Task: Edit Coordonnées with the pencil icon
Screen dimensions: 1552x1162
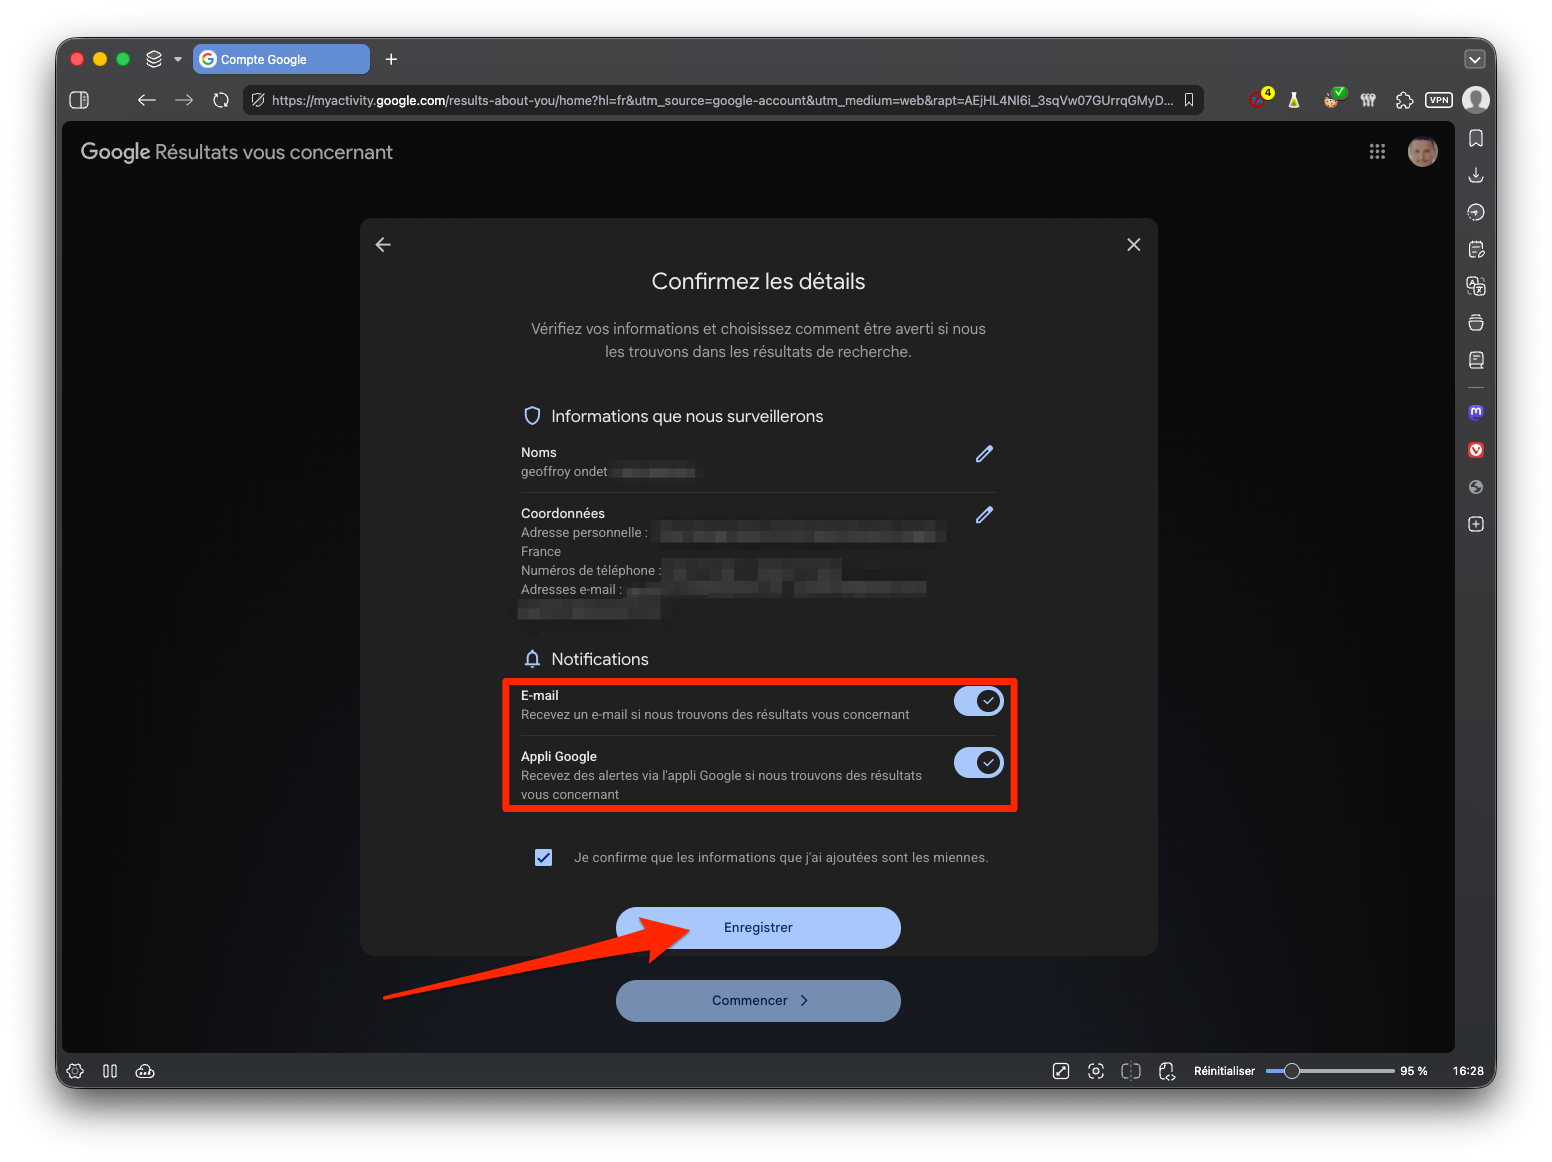Action: 984,515
